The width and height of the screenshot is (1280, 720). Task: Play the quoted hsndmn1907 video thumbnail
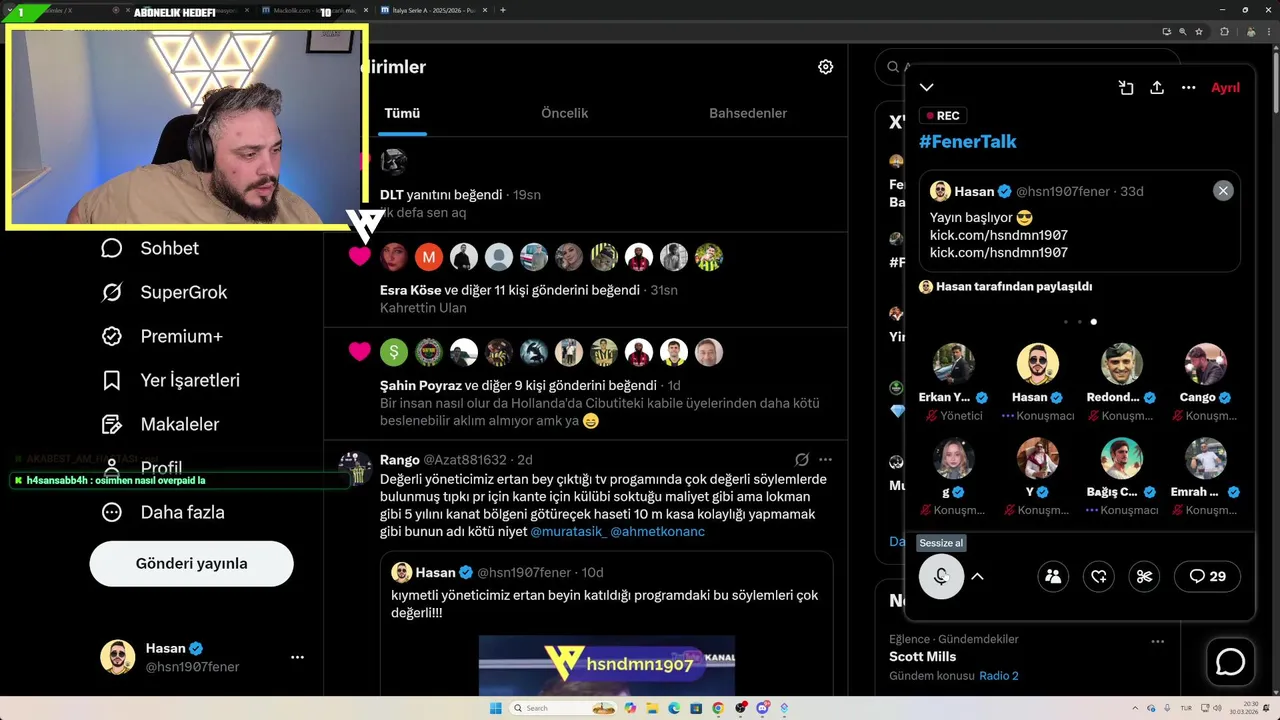(x=607, y=666)
